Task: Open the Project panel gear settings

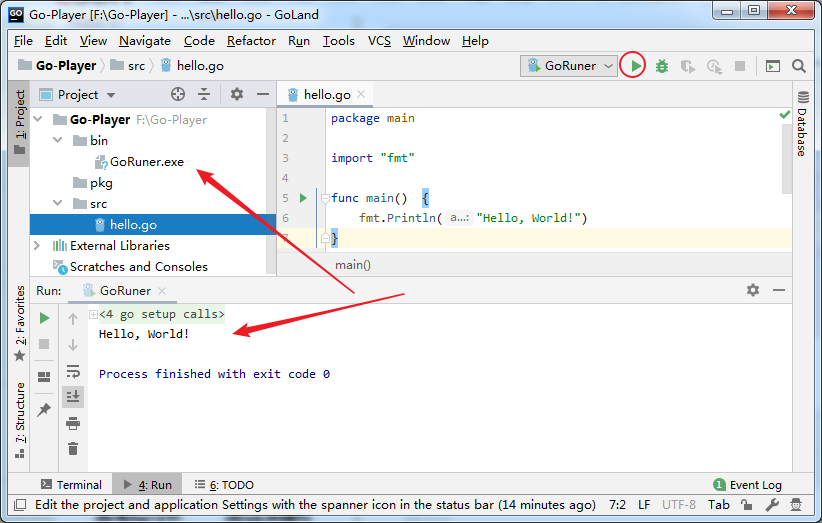Action: (237, 94)
